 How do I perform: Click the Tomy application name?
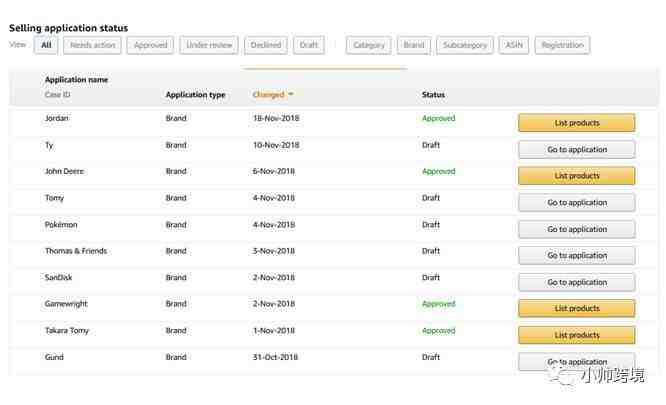(54, 198)
